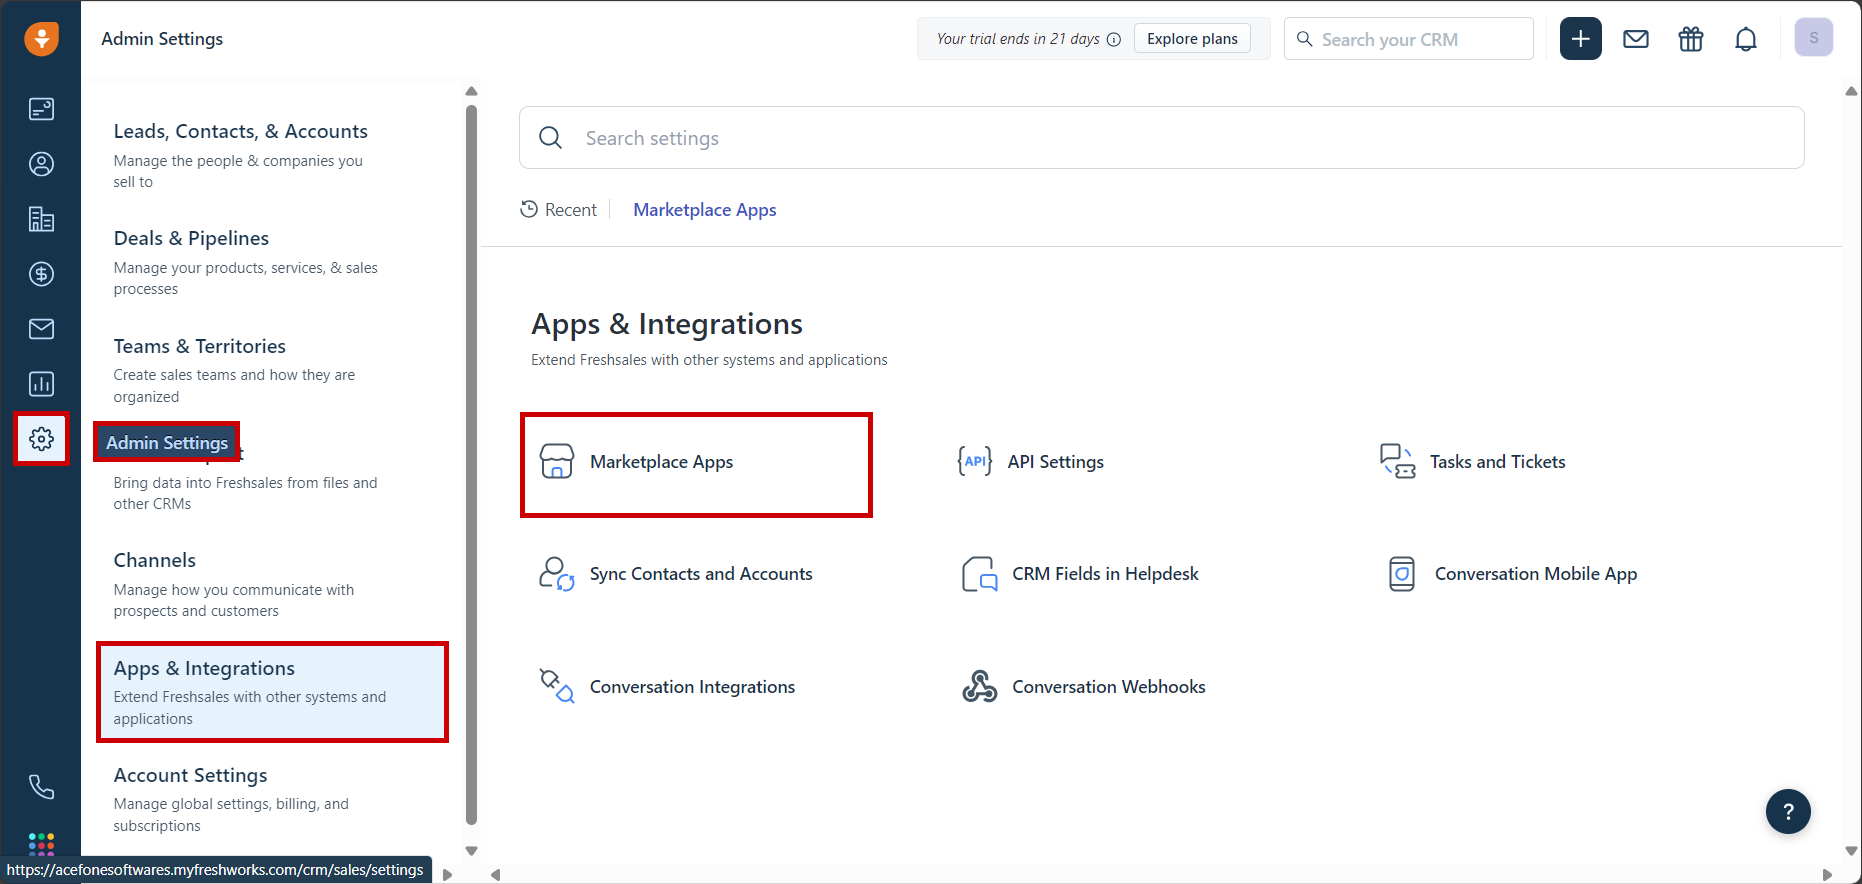Click 'Your trial ends in 21 days' text
Viewport: 1862px width, 884px height.
[x=1018, y=39]
